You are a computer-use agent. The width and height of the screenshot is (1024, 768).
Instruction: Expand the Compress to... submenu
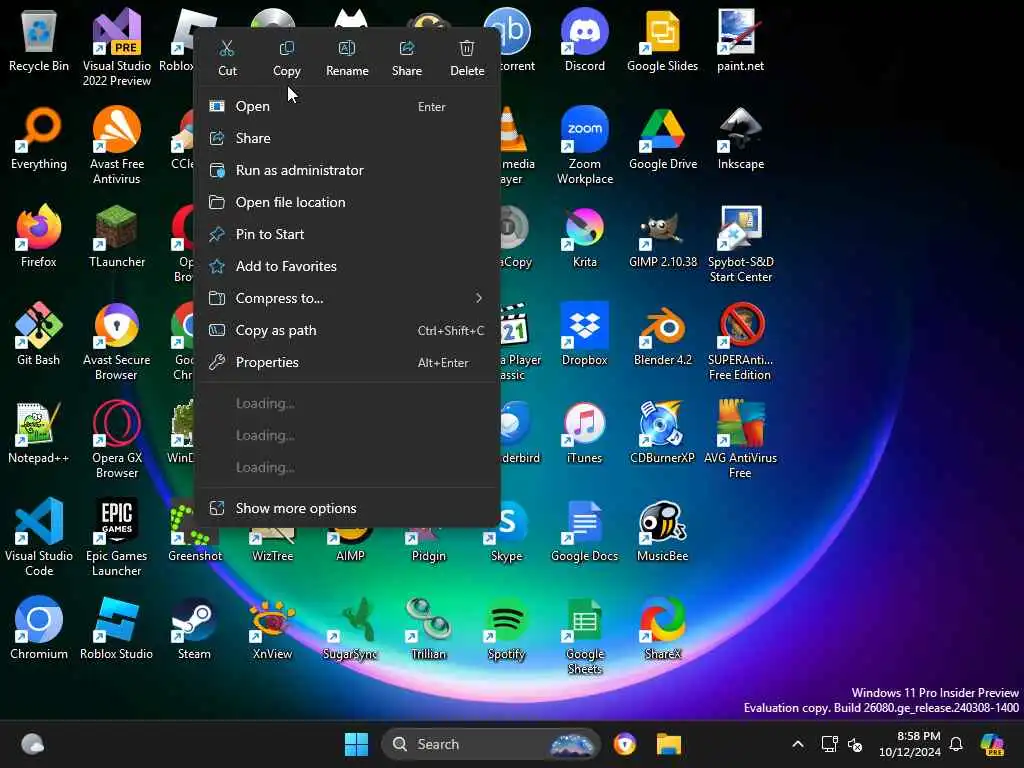(347, 298)
